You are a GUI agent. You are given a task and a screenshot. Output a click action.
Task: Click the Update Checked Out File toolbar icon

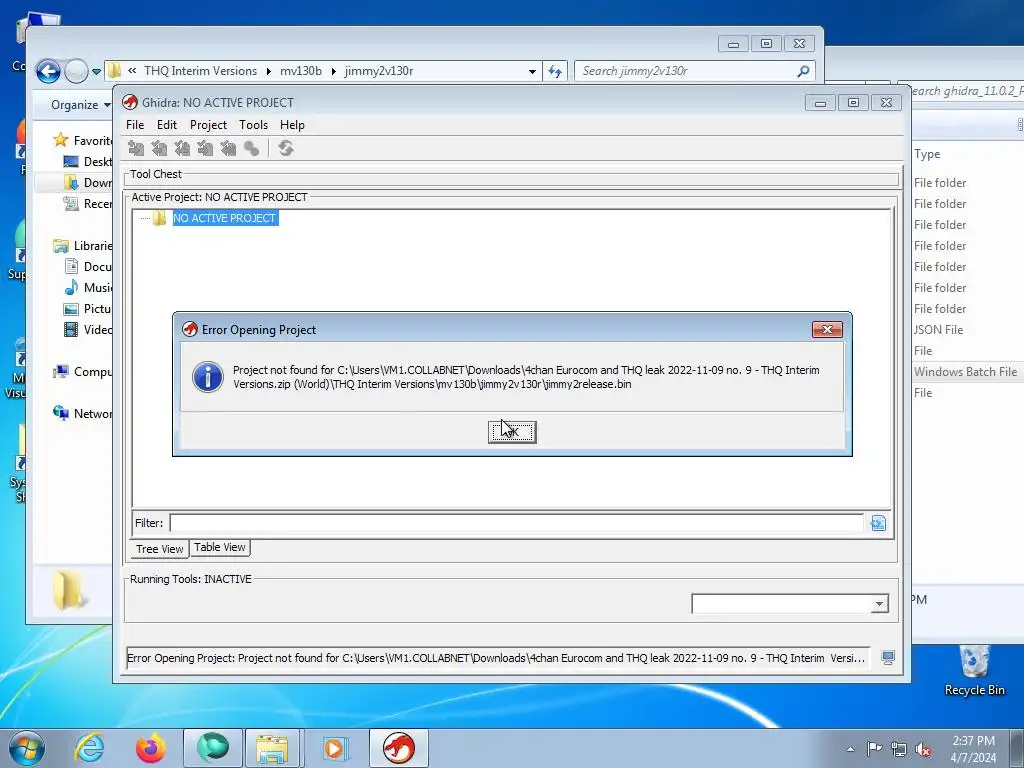182,148
